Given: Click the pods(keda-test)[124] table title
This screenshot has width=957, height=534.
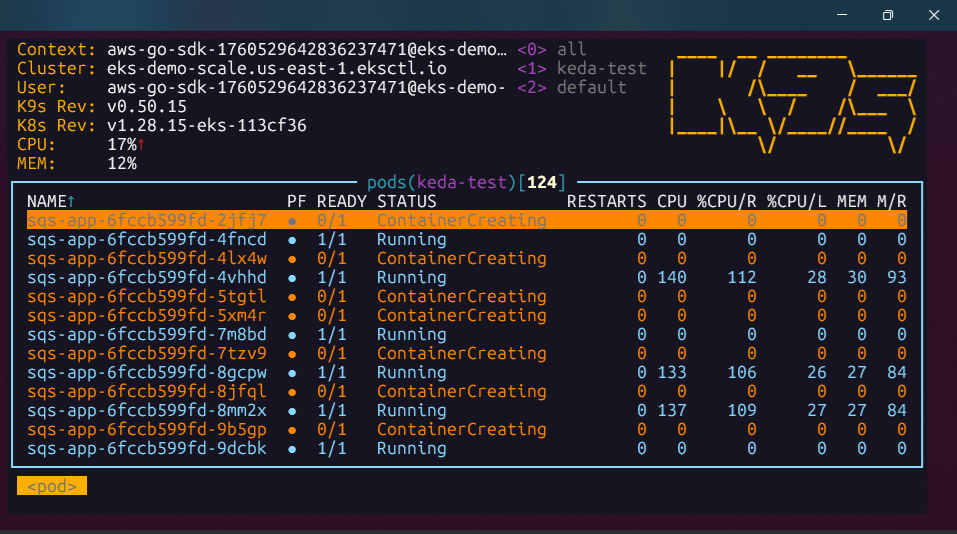Looking at the screenshot, I should click(466, 182).
